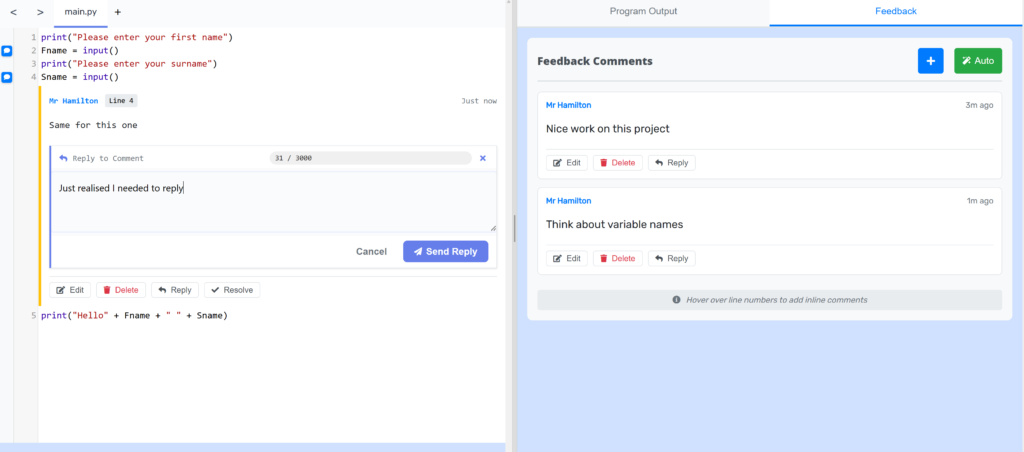Screen dimensions: 1024x452
Task: Close the reply box with the X icon
Action: pos(483,158)
